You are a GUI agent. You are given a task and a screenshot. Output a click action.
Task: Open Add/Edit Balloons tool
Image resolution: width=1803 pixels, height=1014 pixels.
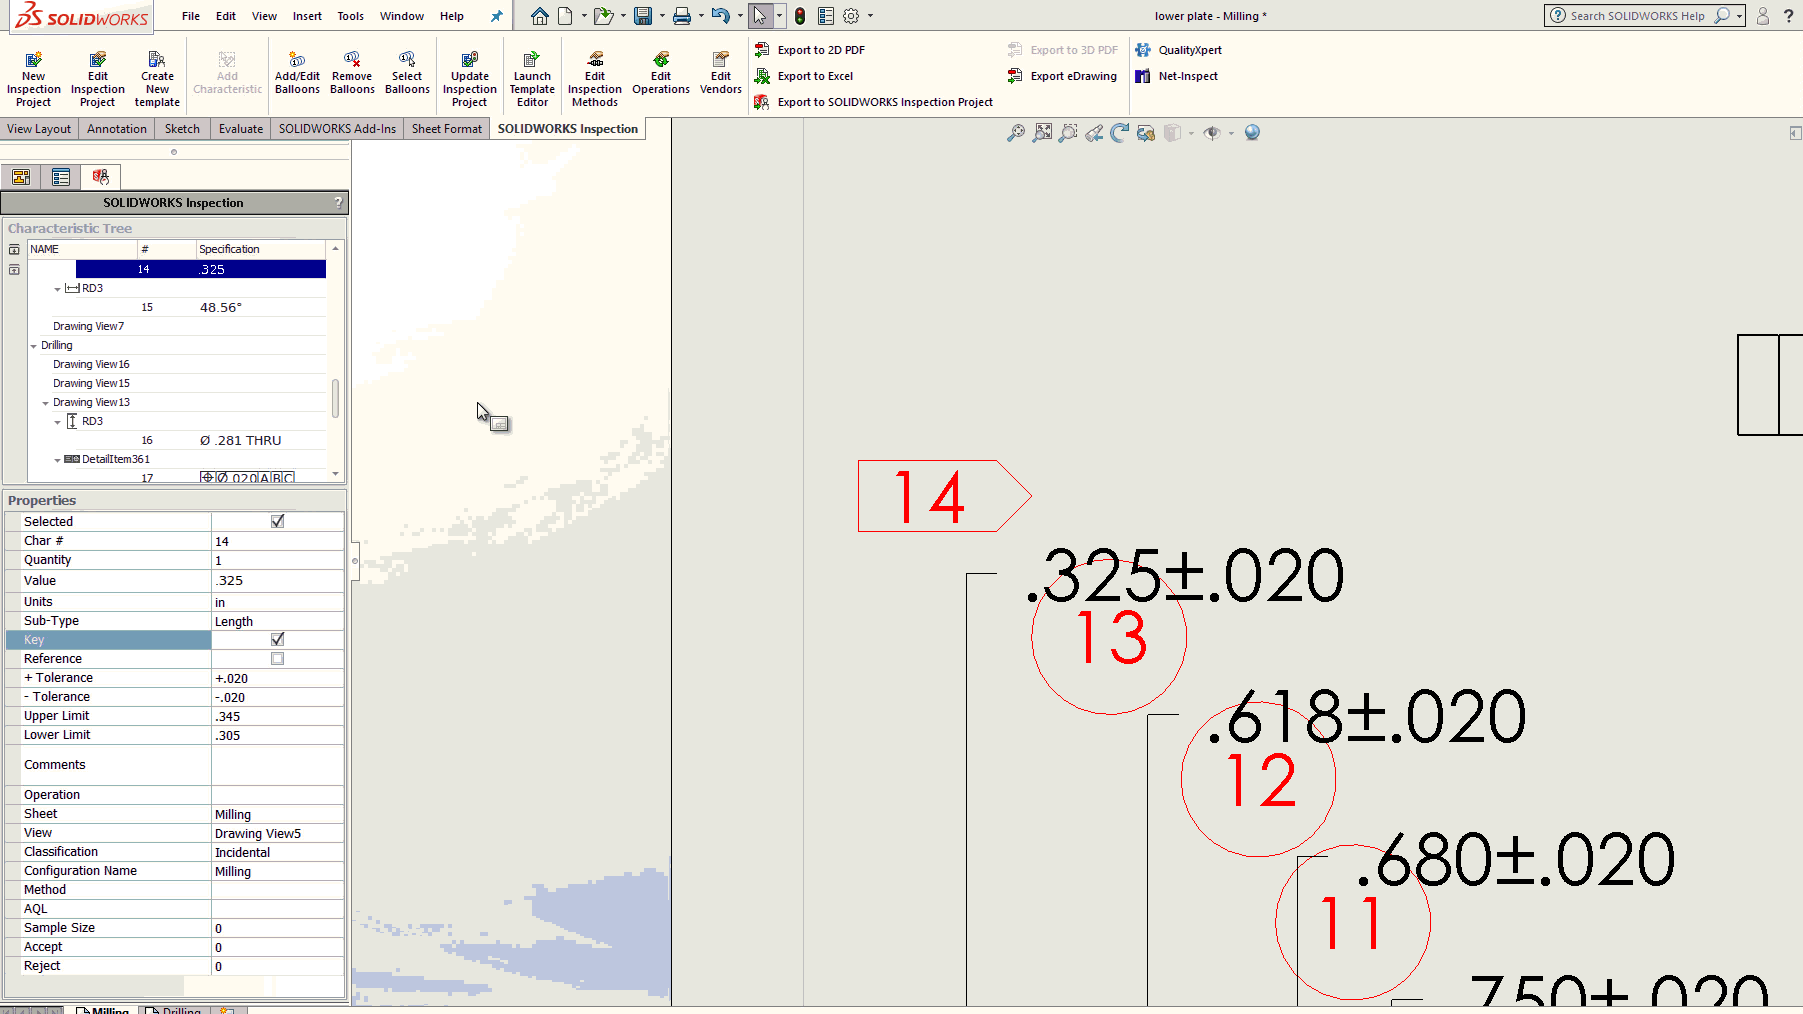297,60
